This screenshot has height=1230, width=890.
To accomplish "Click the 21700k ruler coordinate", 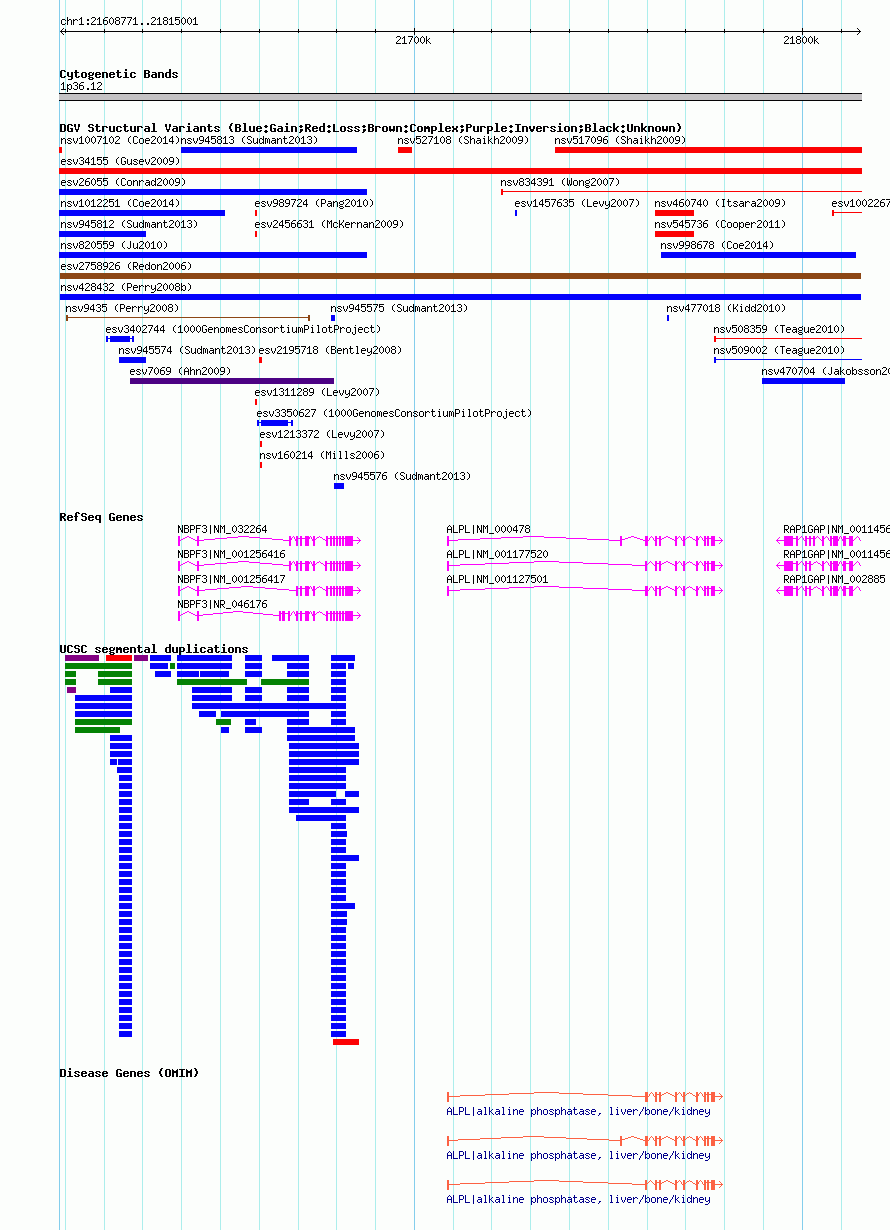I will click(413, 41).
